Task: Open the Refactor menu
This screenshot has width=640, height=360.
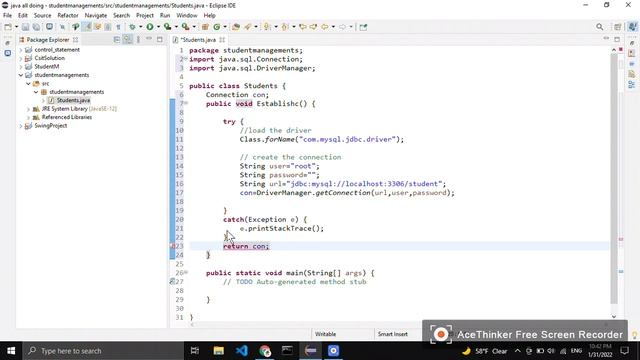Action: point(68,15)
